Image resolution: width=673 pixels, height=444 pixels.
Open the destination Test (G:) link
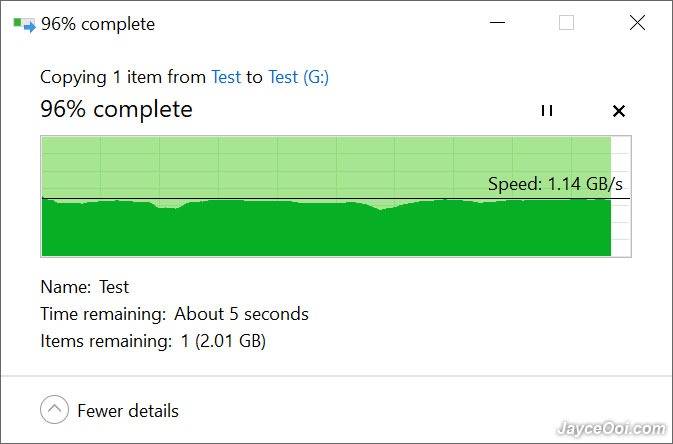(x=298, y=77)
